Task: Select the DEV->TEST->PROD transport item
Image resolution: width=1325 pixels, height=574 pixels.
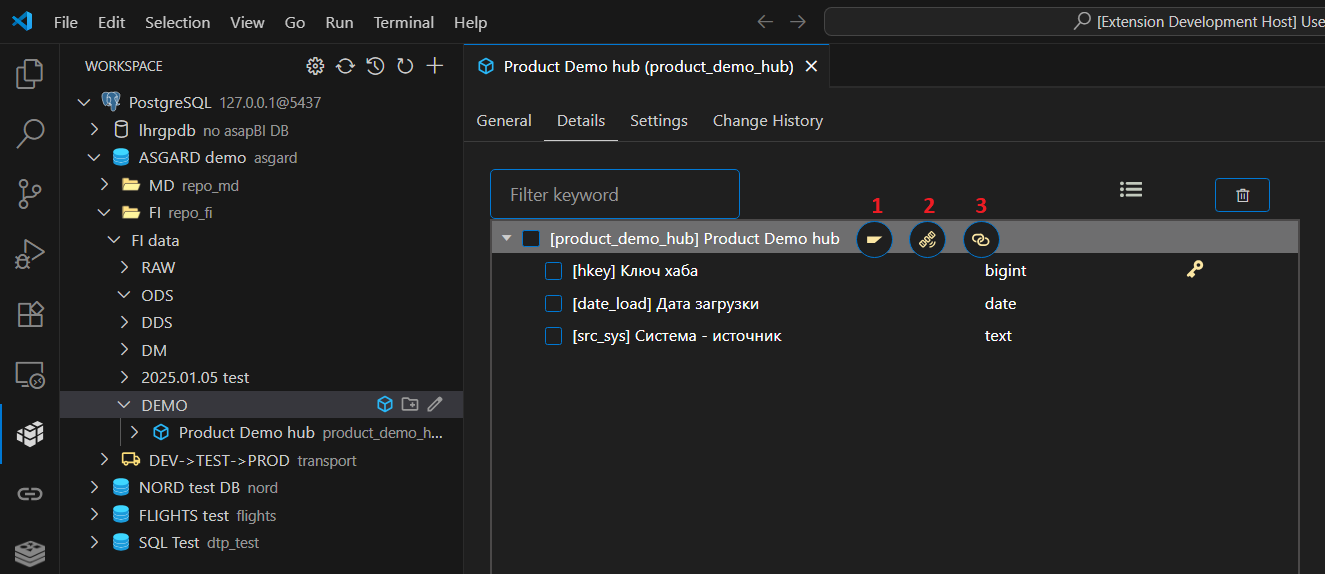Action: [x=219, y=460]
